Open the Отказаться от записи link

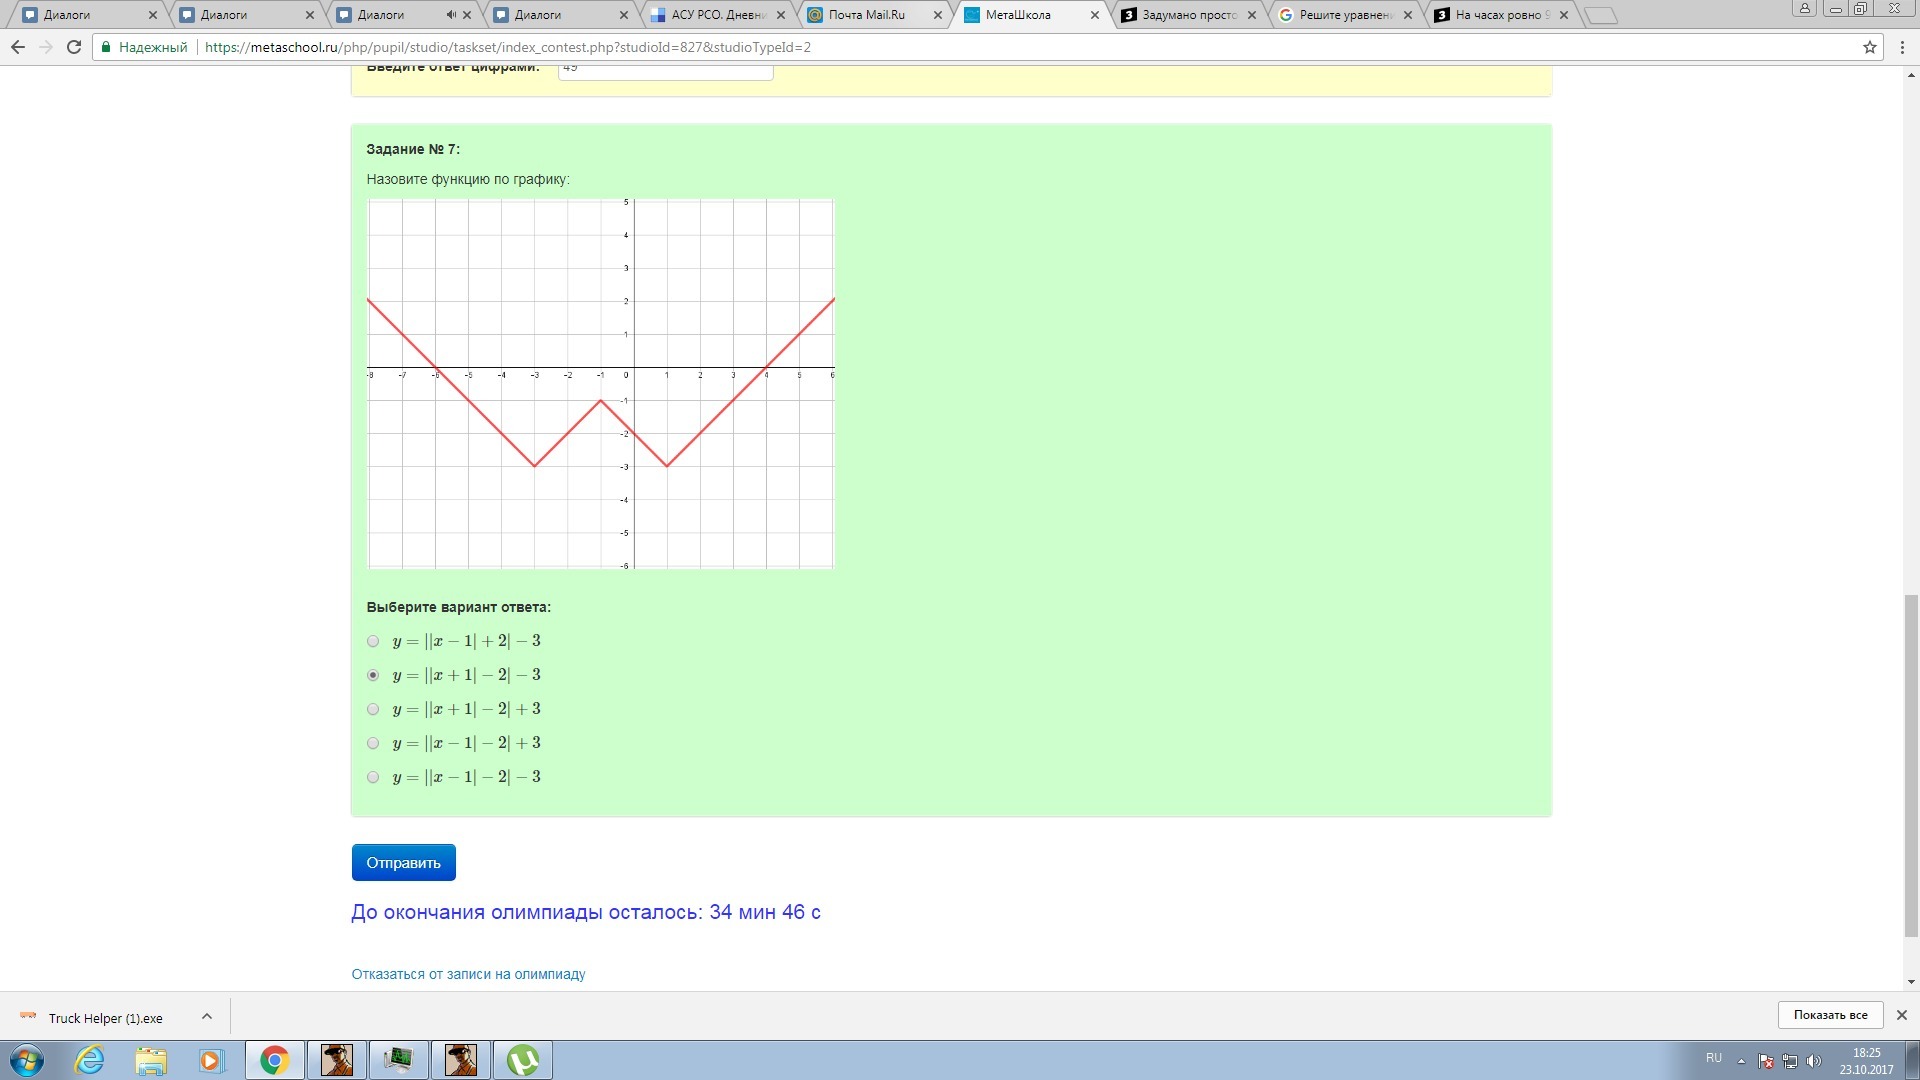(x=468, y=973)
